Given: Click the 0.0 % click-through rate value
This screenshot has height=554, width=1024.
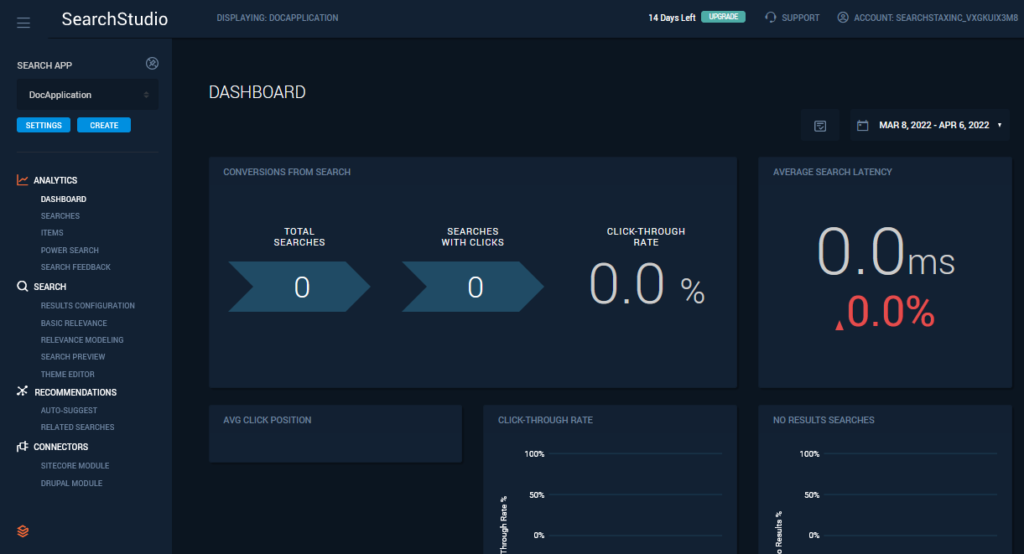Looking at the screenshot, I should pos(647,285).
